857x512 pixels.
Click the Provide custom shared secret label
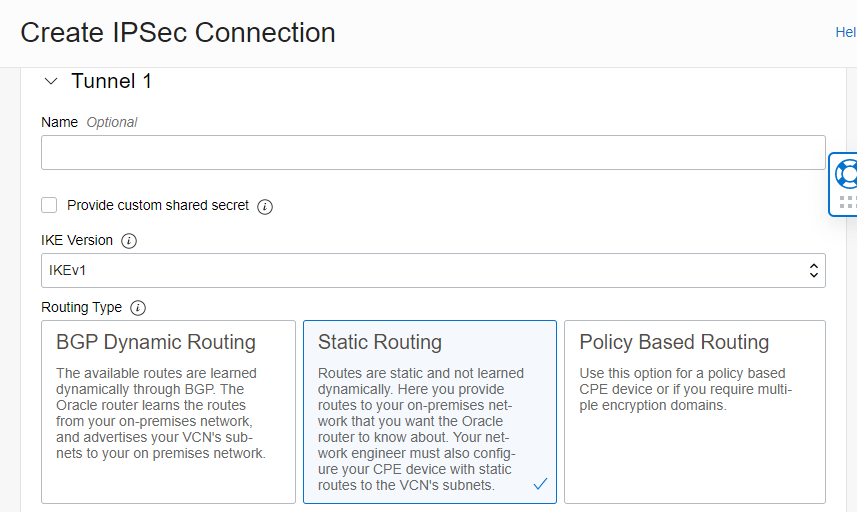point(158,205)
